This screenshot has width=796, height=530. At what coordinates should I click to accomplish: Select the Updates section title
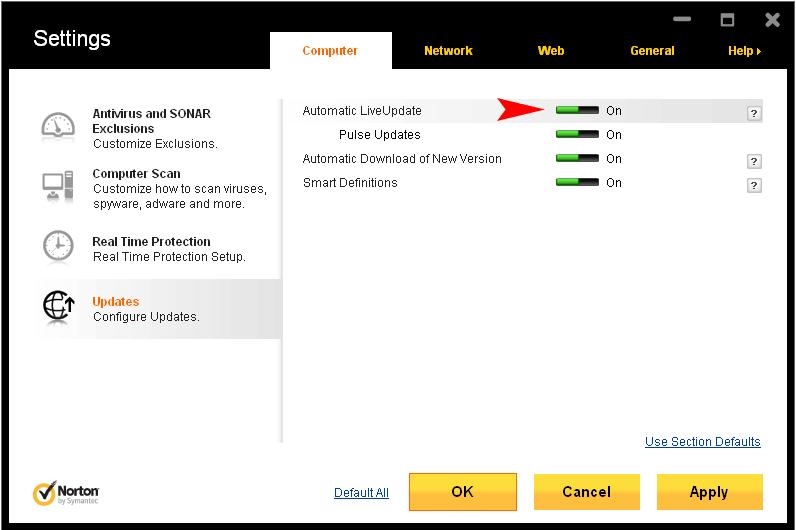pos(115,302)
